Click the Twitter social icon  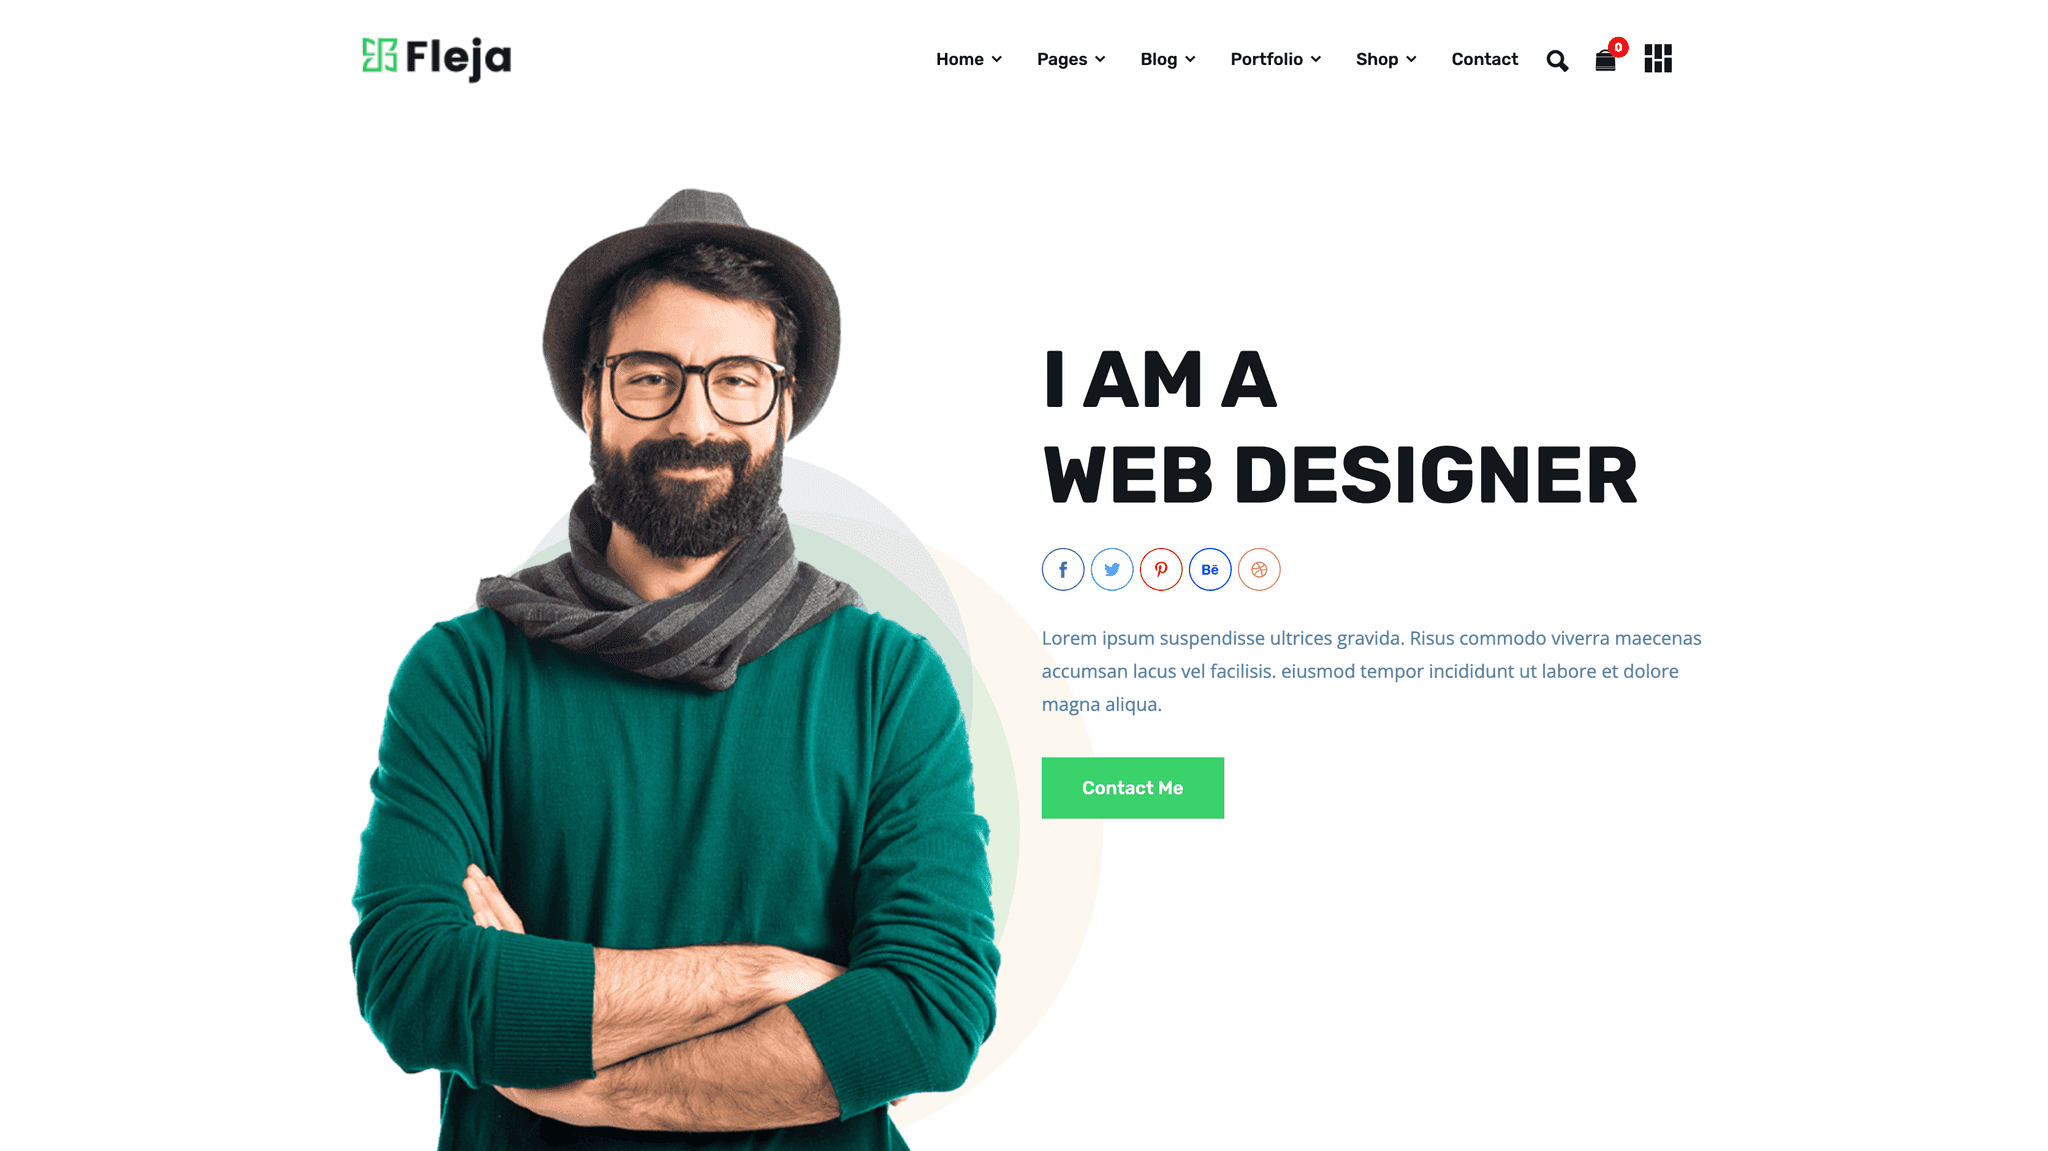click(x=1111, y=568)
